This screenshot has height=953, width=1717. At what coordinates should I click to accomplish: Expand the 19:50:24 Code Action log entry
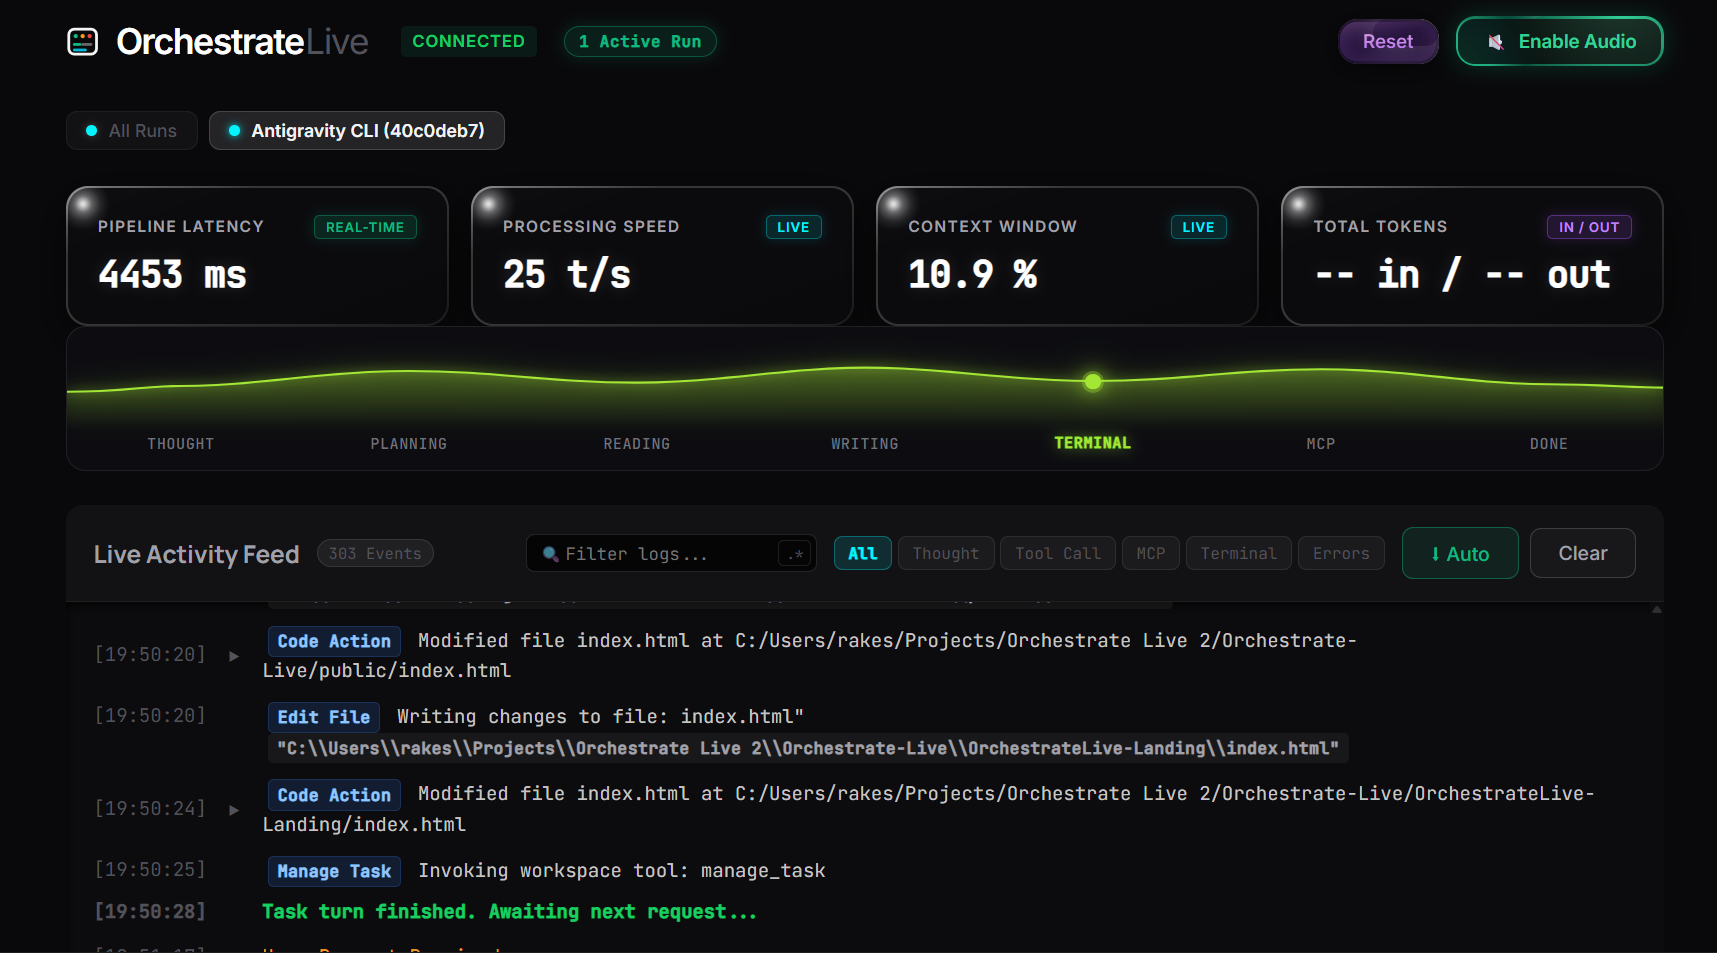[x=234, y=810]
